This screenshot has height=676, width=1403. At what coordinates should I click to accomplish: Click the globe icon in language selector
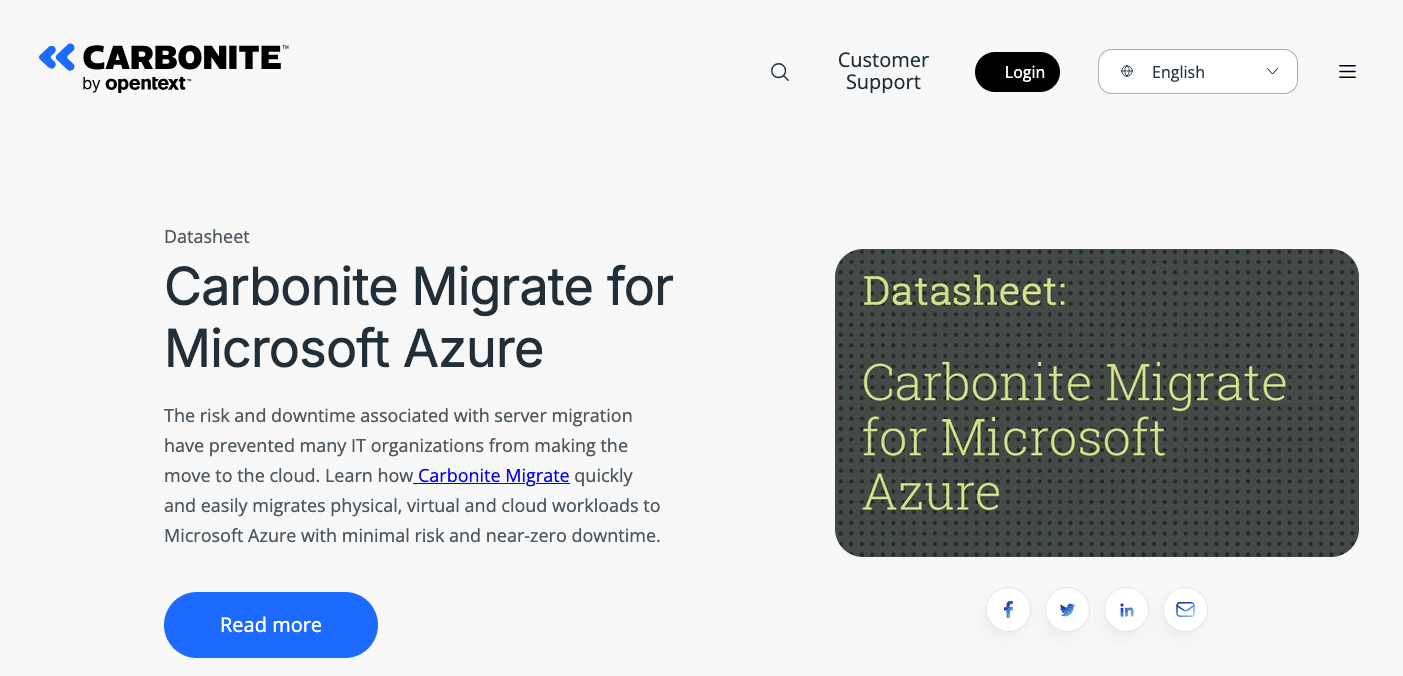[1127, 72]
